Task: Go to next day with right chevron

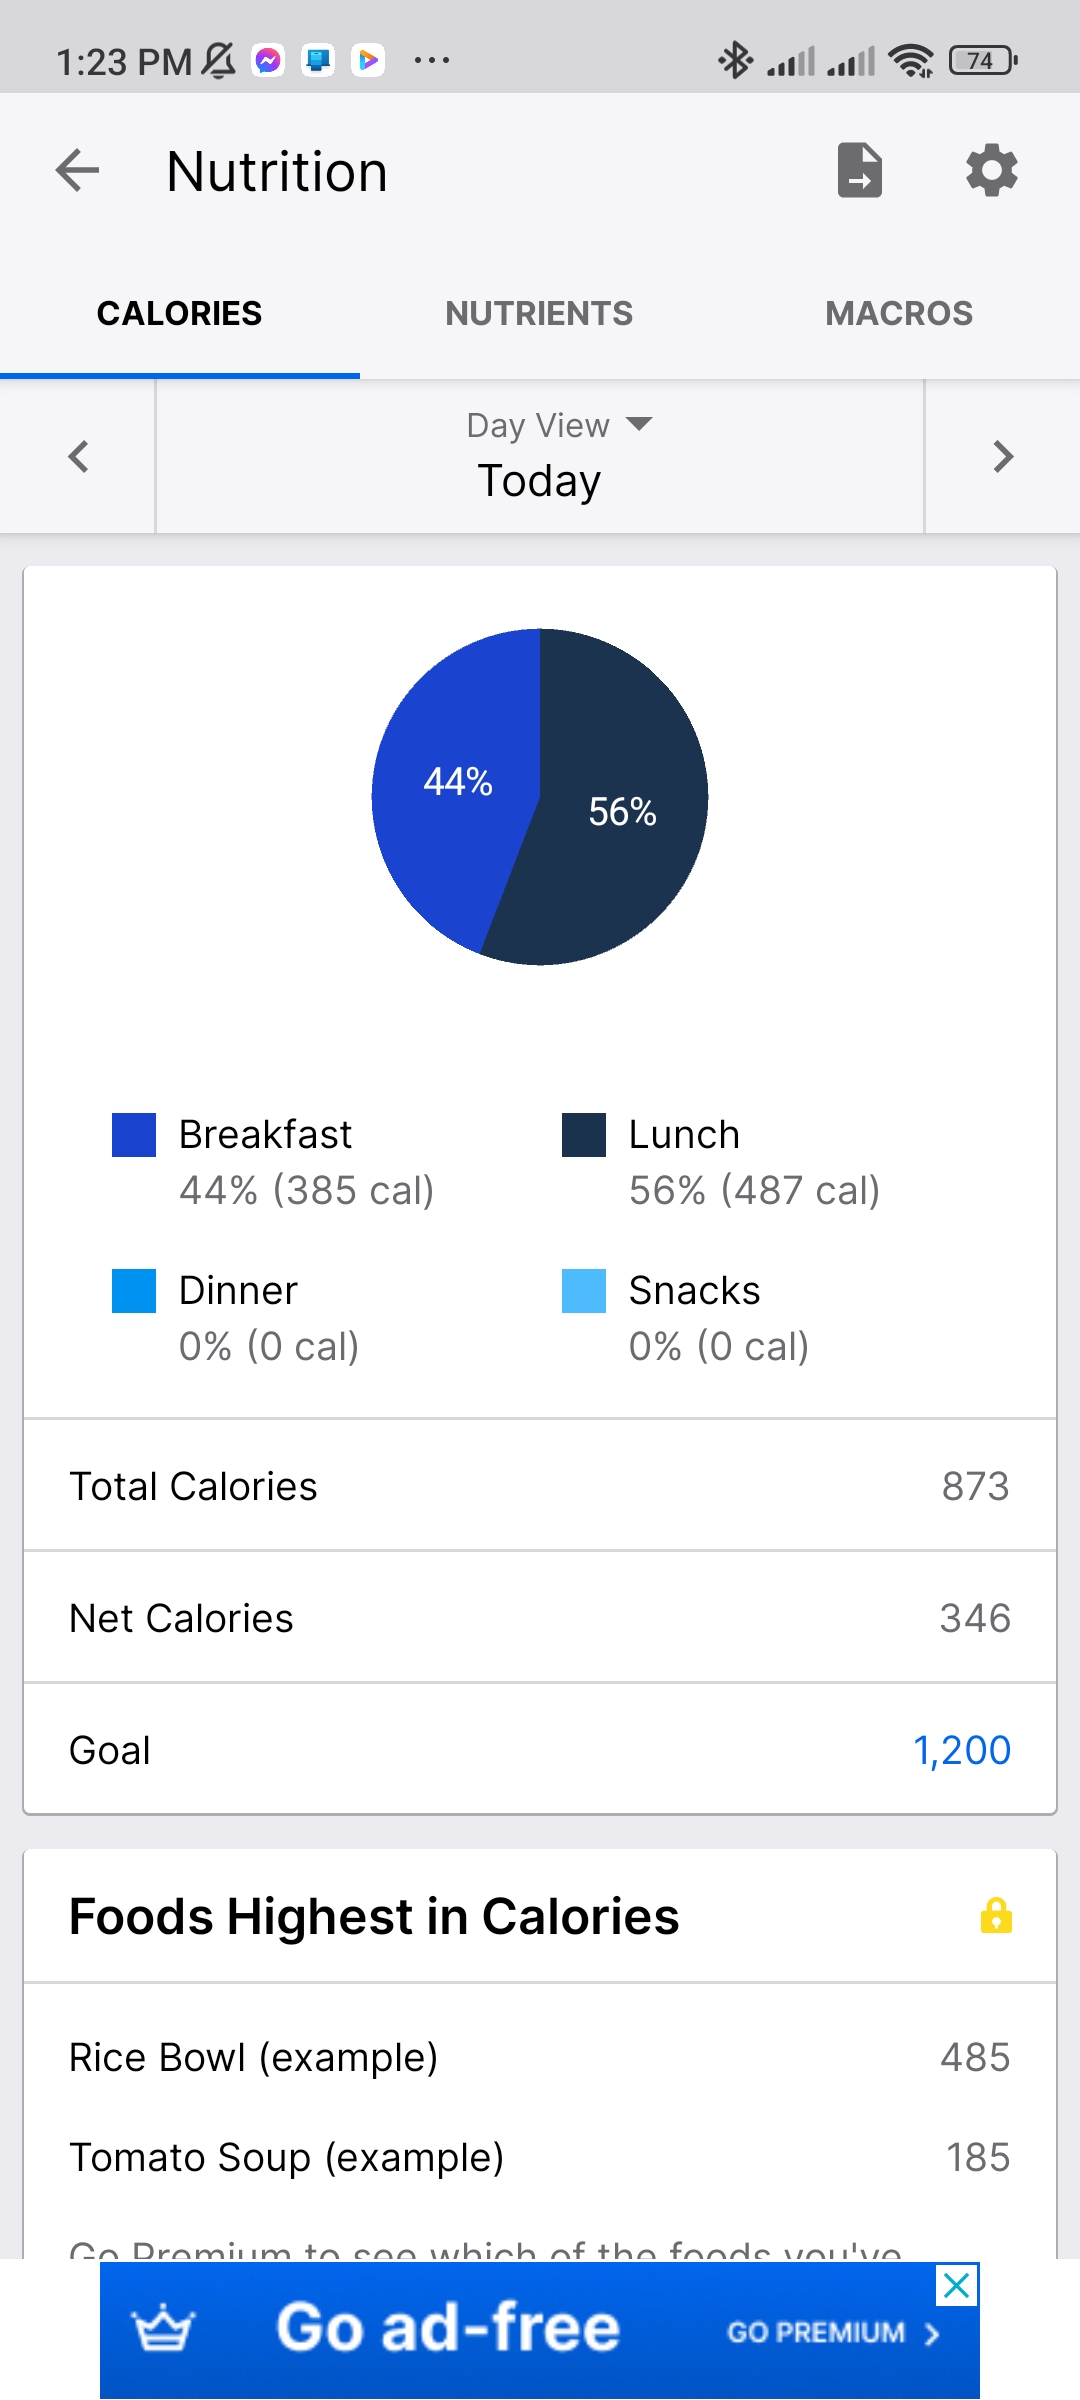Action: click(1003, 456)
